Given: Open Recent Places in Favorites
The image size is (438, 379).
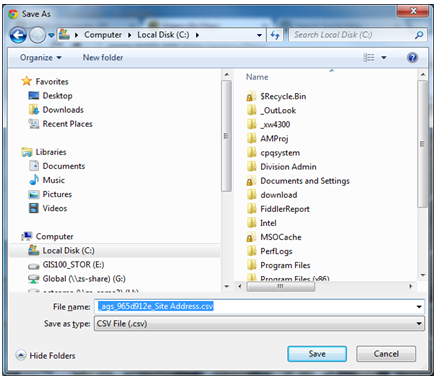Looking at the screenshot, I should point(67,124).
